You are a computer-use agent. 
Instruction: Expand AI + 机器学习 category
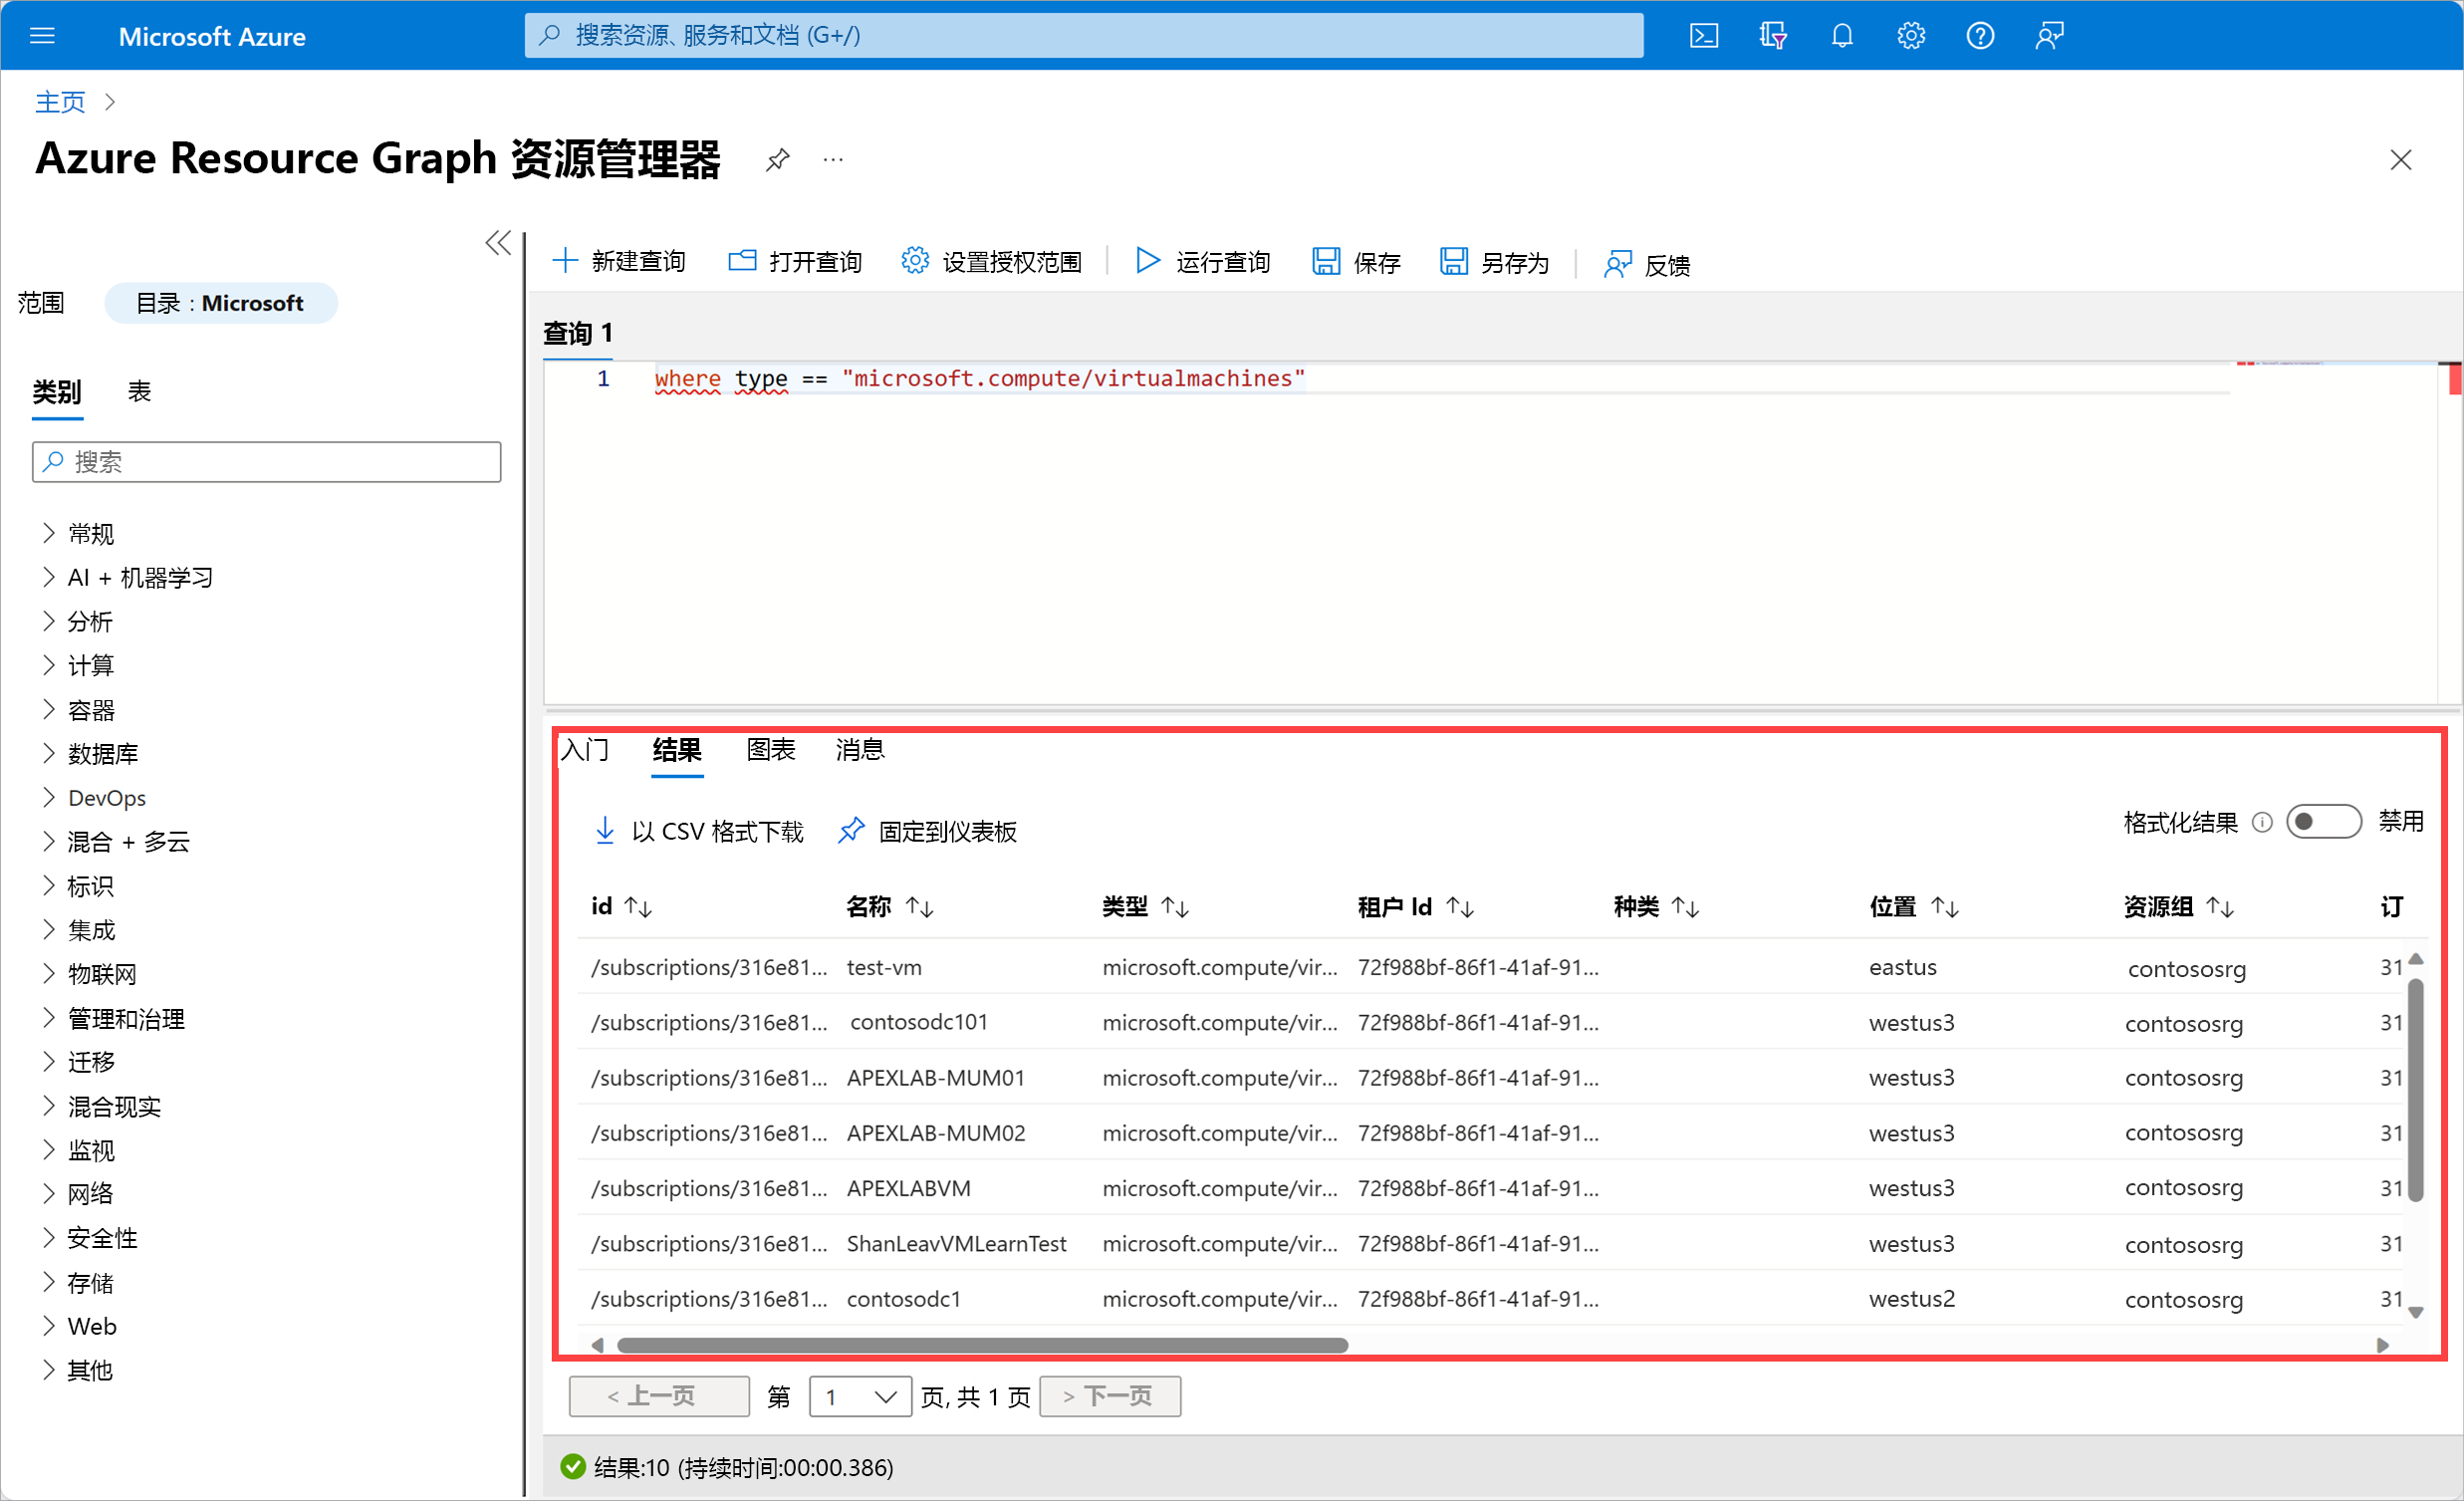point(48,577)
